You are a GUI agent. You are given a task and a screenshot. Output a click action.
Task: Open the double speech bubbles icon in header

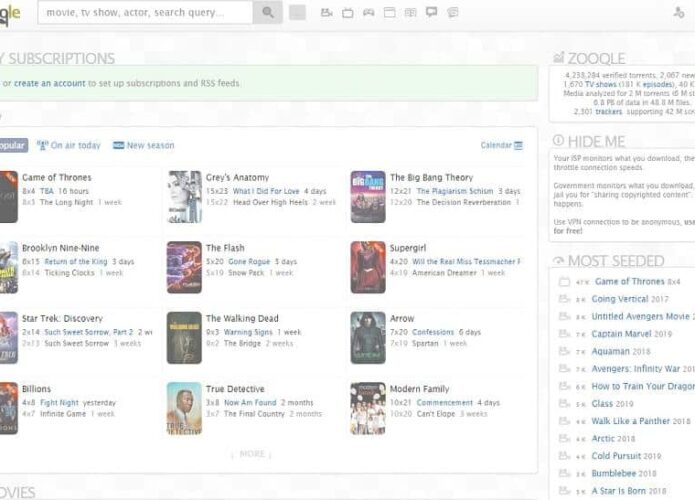coord(453,13)
